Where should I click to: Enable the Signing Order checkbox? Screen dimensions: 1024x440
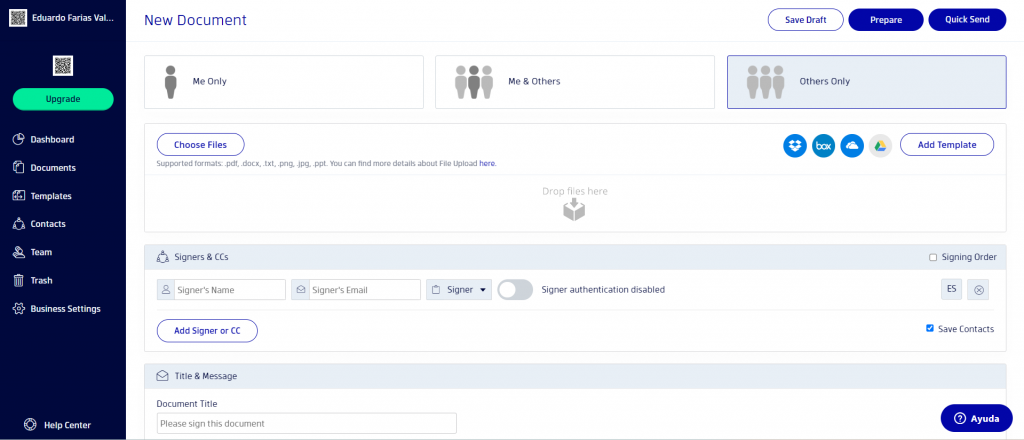[x=933, y=257]
